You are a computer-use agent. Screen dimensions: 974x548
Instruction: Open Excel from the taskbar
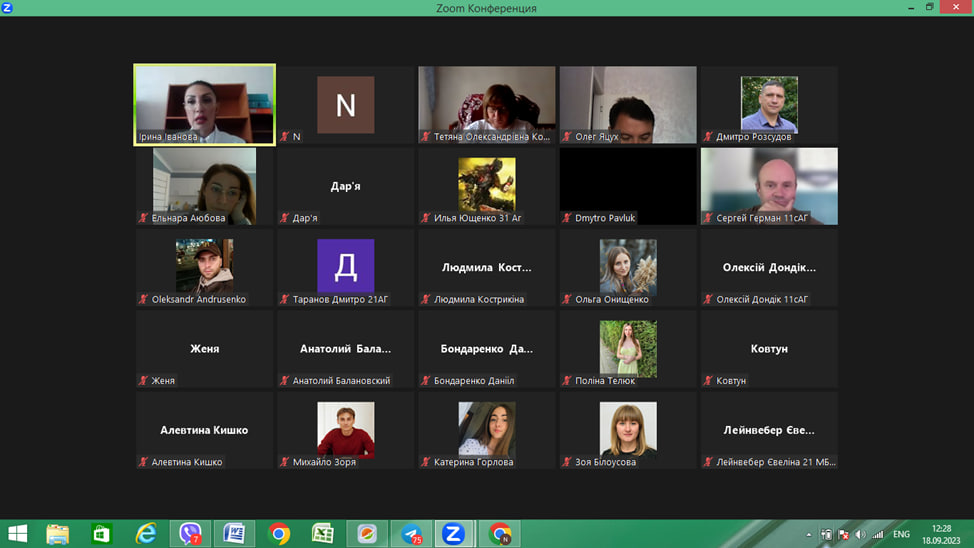tap(322, 534)
